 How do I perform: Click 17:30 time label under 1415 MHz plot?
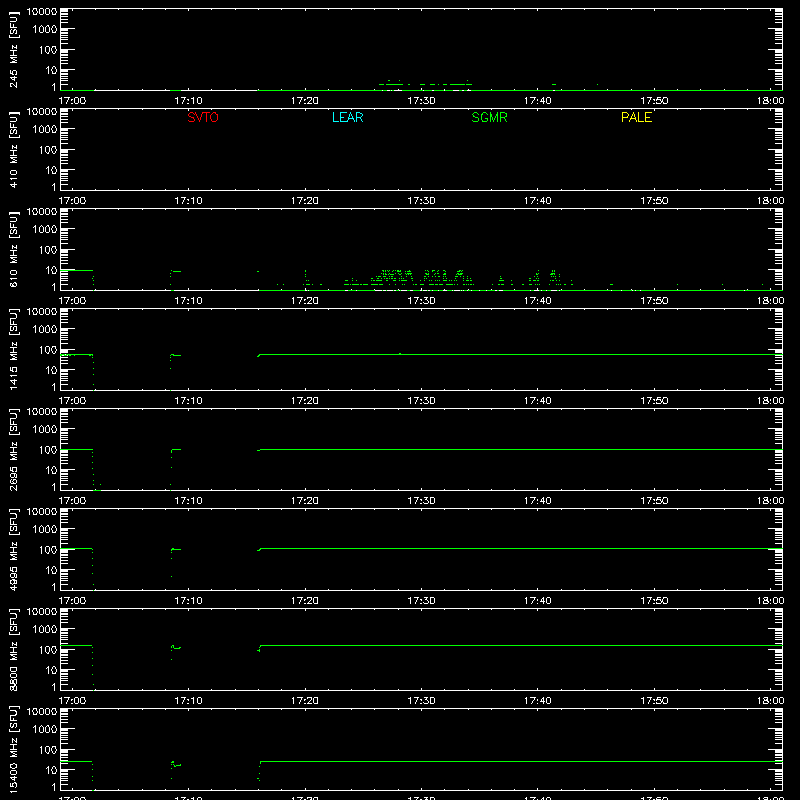[x=421, y=401]
